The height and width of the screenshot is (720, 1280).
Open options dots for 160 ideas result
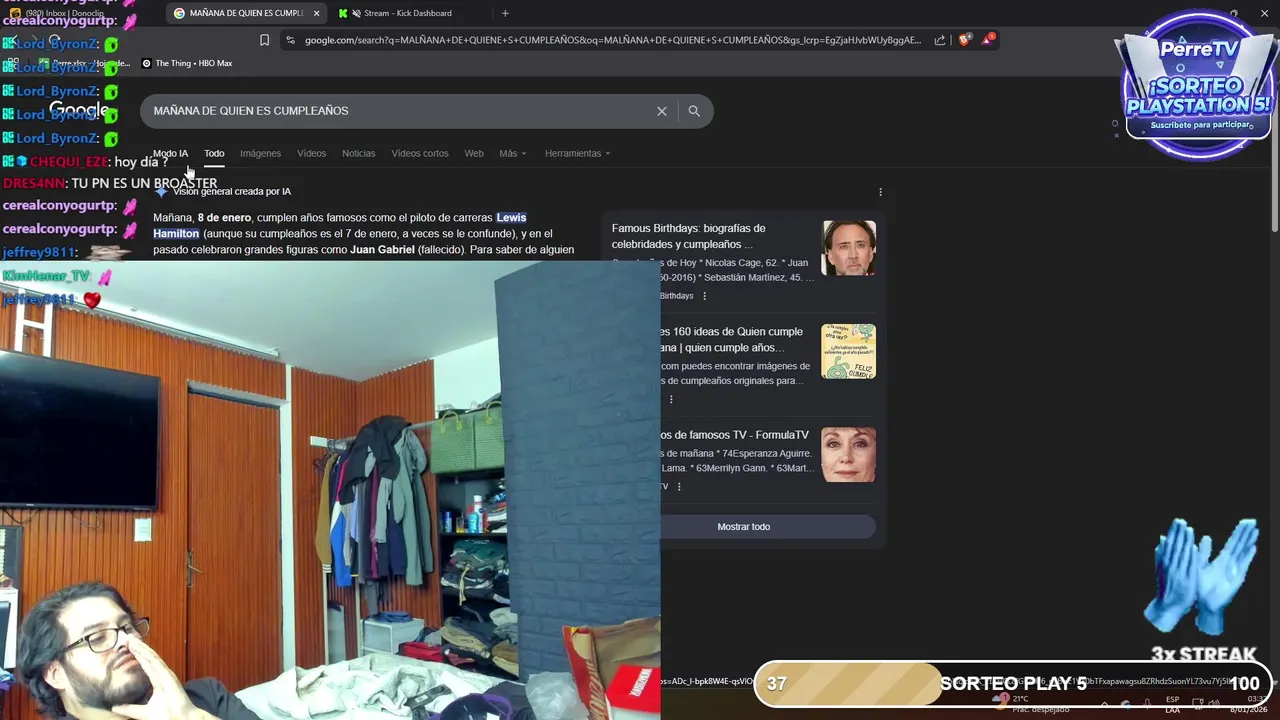click(671, 399)
